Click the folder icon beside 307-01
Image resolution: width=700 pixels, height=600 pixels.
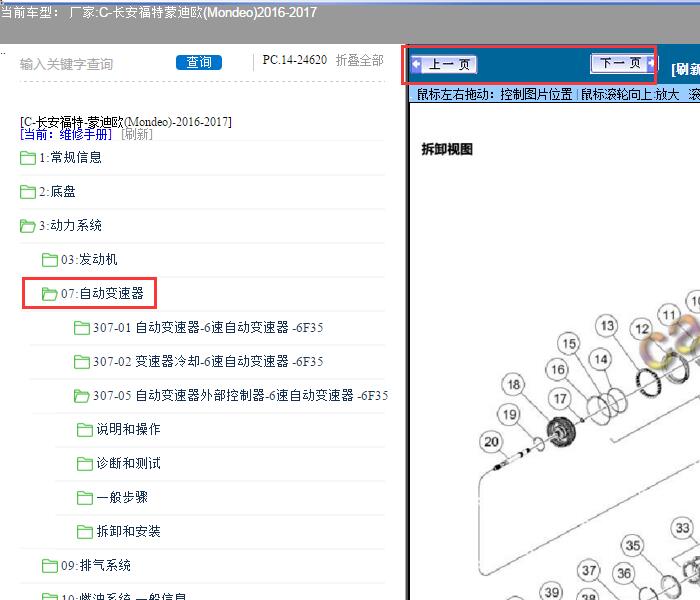[x=81, y=328]
